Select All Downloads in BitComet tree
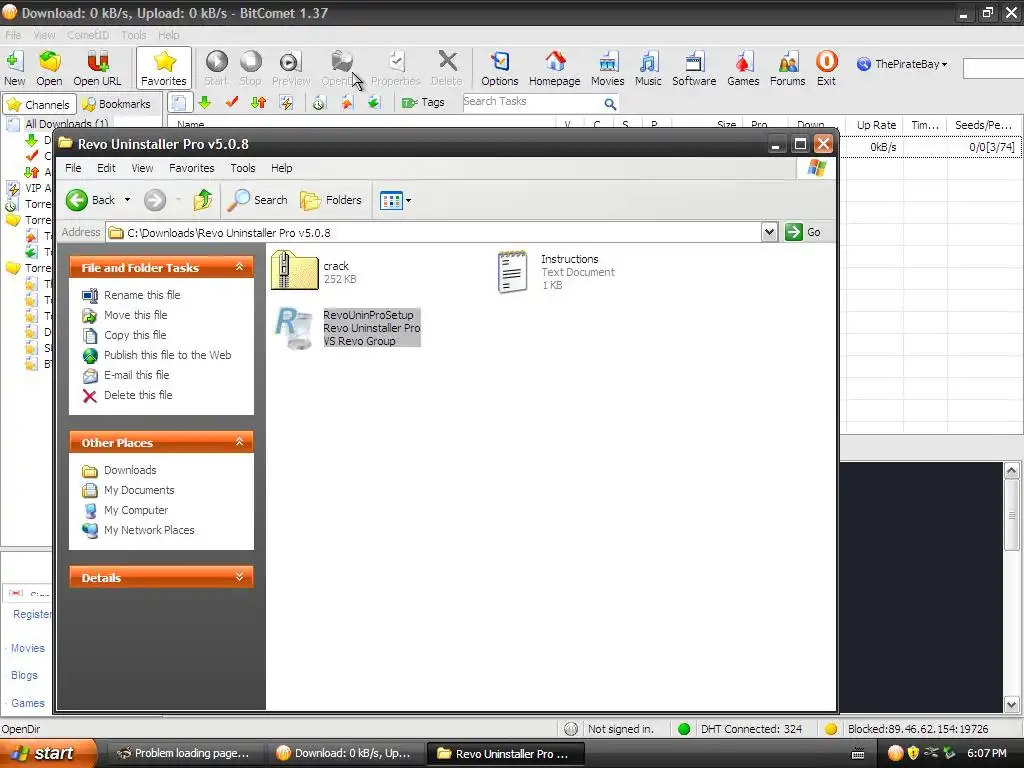1024x768 pixels. pyautogui.click(x=66, y=123)
